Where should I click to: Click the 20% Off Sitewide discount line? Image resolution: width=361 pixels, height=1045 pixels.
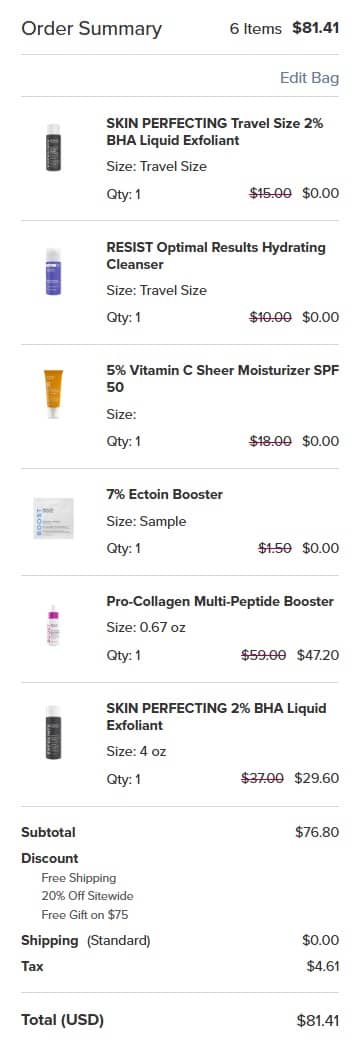click(x=87, y=896)
